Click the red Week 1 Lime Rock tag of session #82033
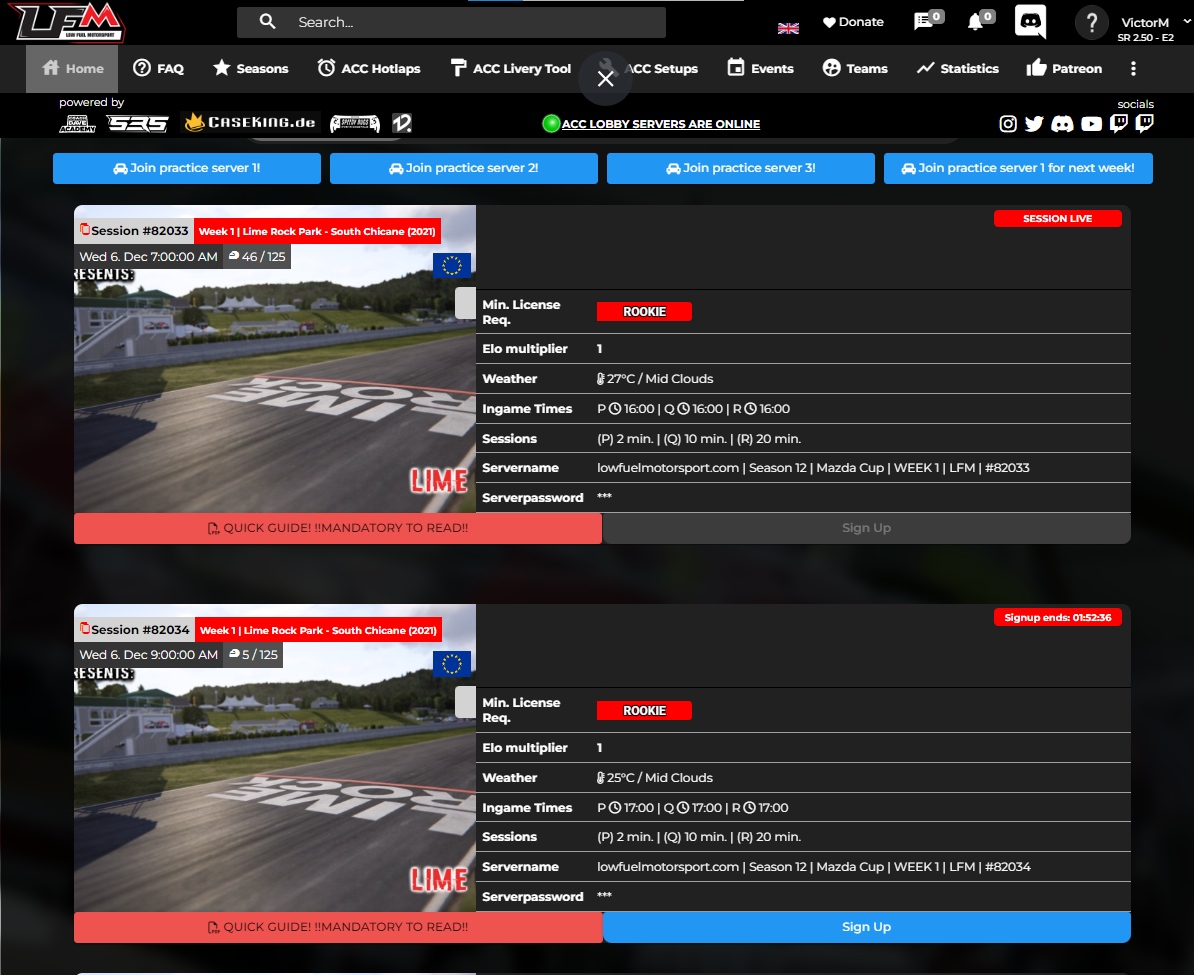 pyautogui.click(x=317, y=232)
